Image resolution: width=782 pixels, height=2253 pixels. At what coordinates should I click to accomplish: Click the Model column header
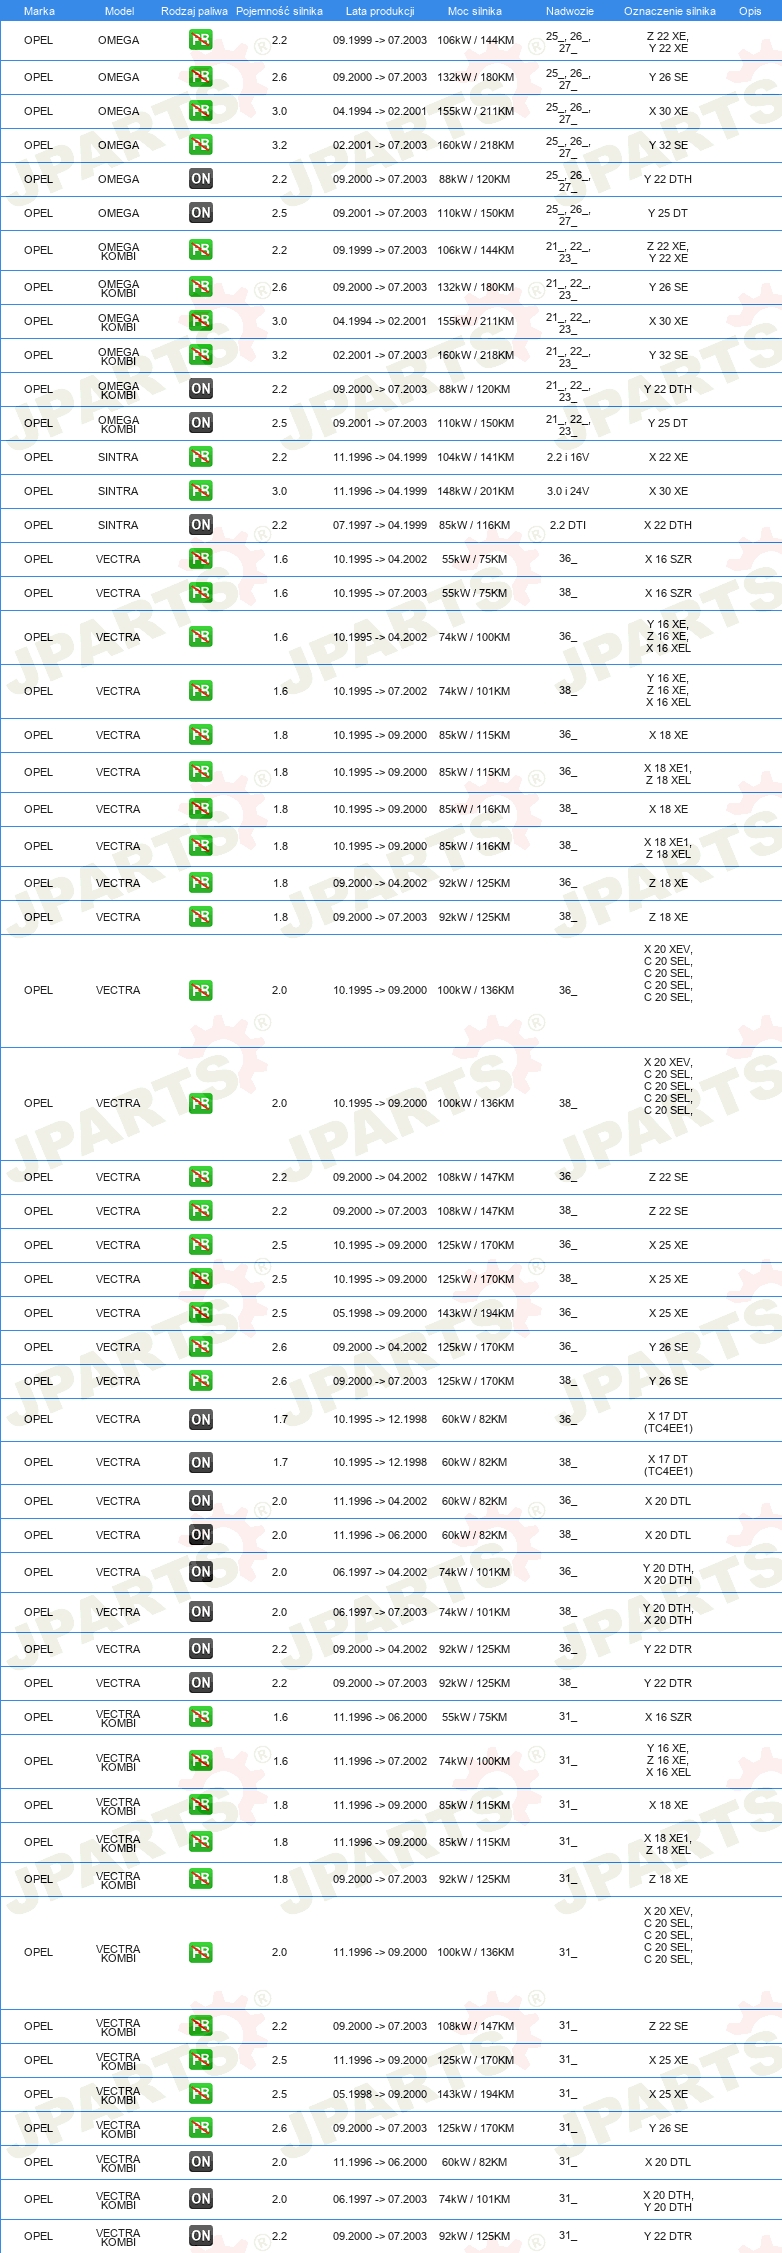point(119,11)
